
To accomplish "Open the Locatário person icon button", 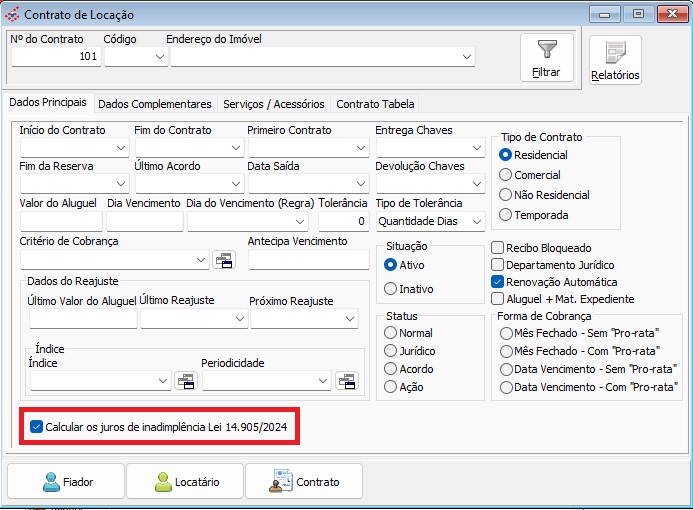I will (185, 481).
